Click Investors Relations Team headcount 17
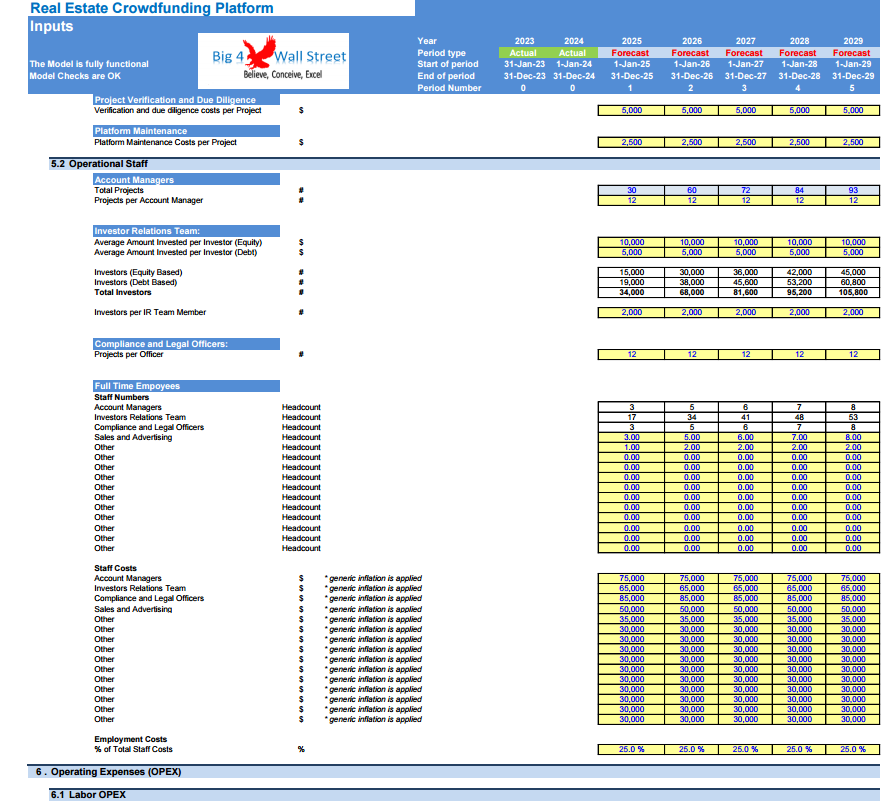Viewport: 895px width, 808px height. (x=631, y=418)
